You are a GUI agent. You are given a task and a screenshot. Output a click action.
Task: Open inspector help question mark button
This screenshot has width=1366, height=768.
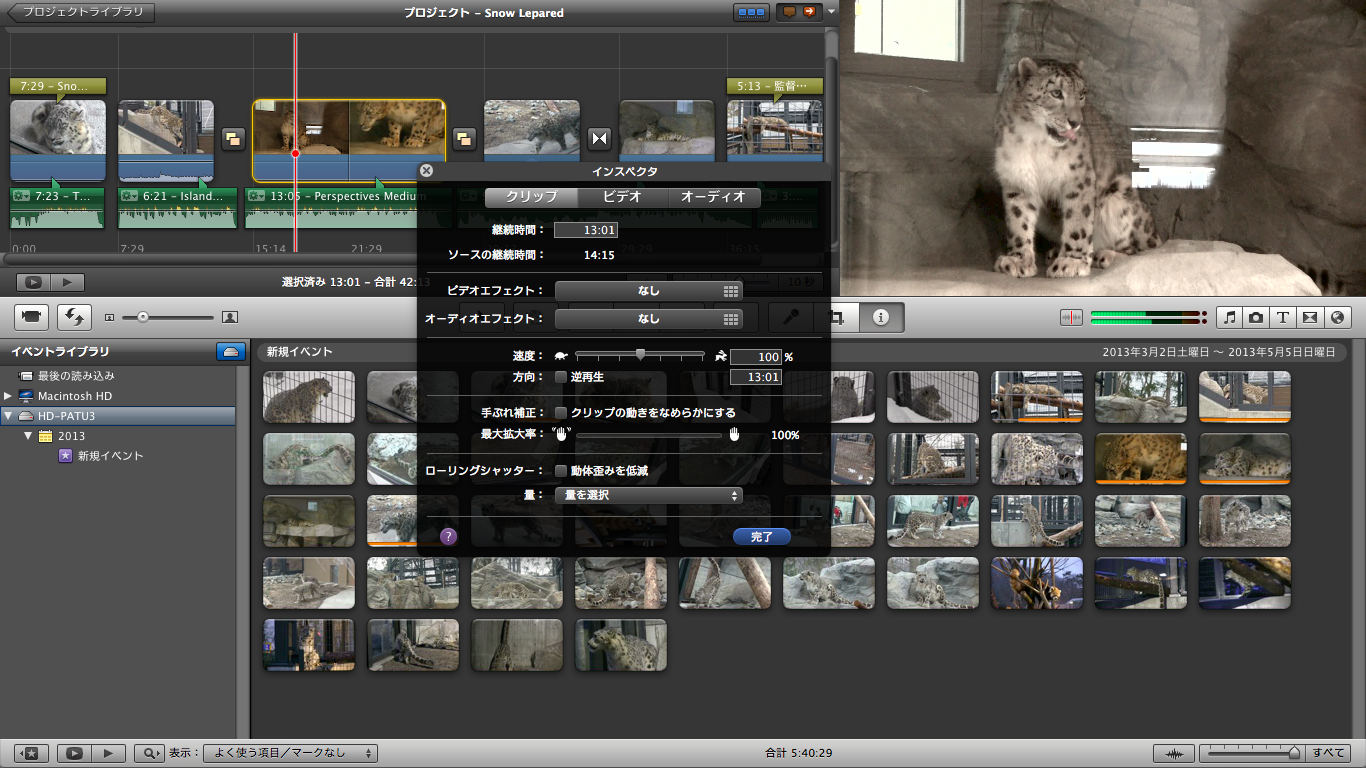tap(448, 537)
